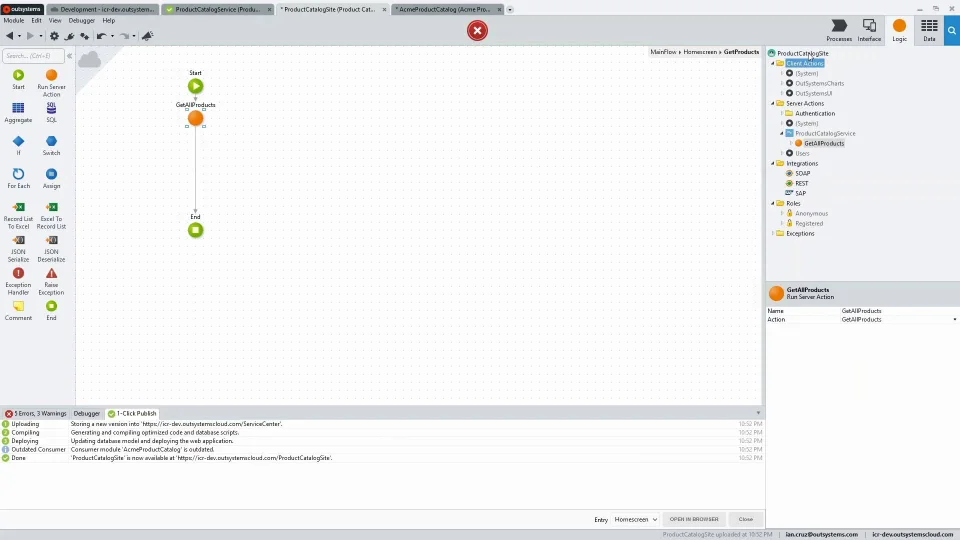Screen dimensions: 960x540
Task: Click the OPEN IN BROWSER button
Action: pos(694,519)
